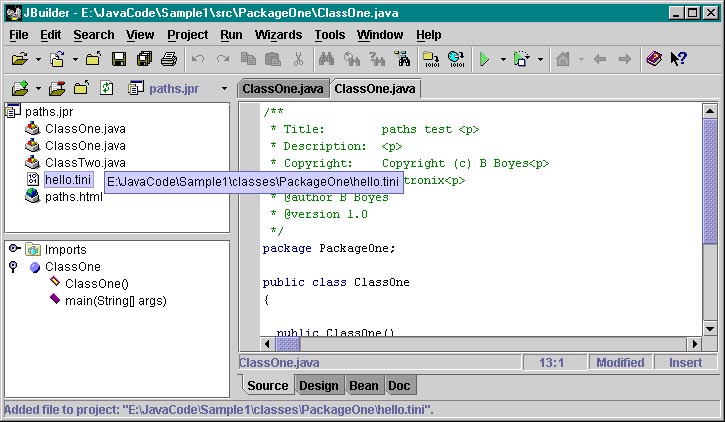Click the Save file toolbar icon
725x422 pixels.
click(119, 60)
